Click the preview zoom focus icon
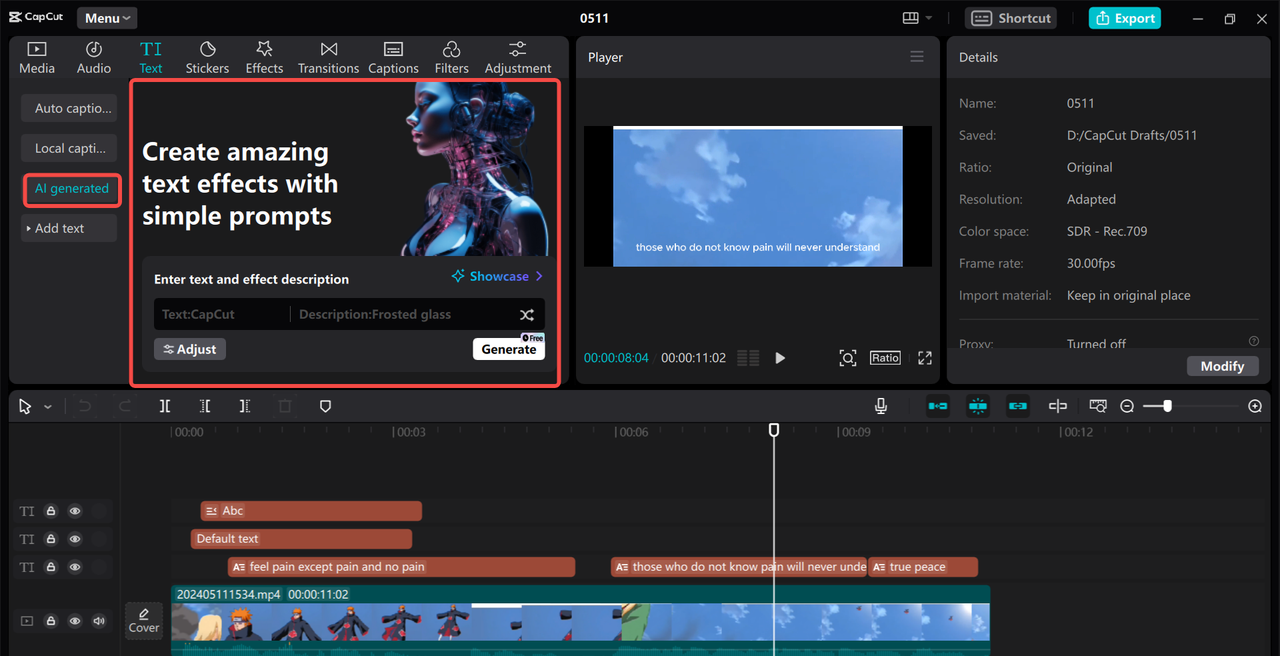This screenshot has width=1280, height=656. coord(848,358)
